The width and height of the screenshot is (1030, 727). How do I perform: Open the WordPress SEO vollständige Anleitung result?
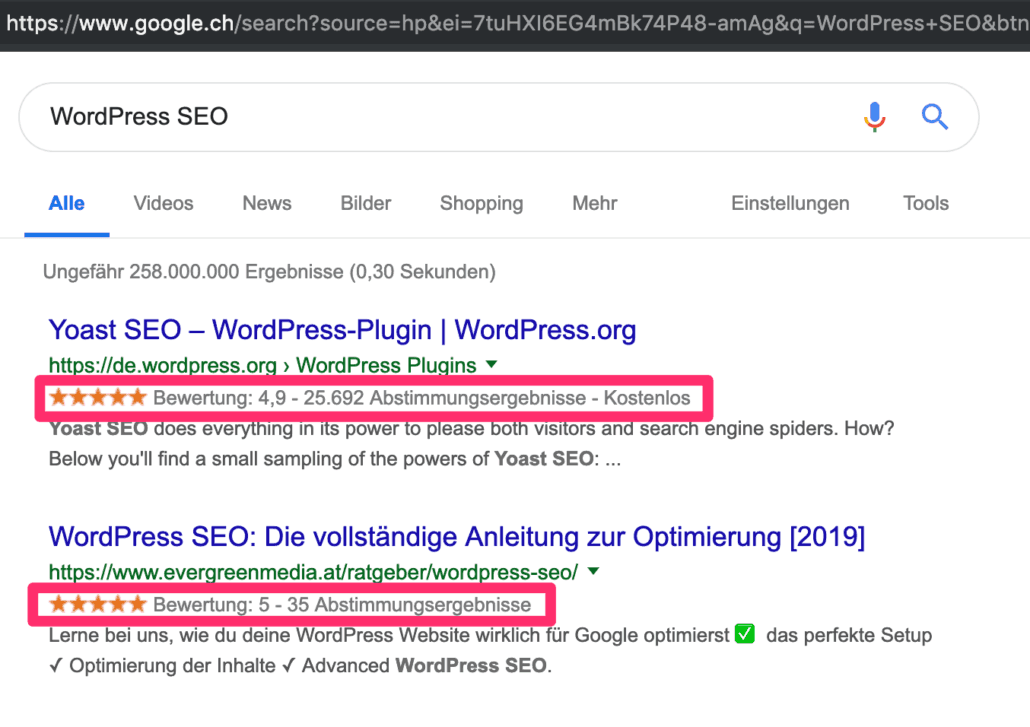(x=456, y=537)
